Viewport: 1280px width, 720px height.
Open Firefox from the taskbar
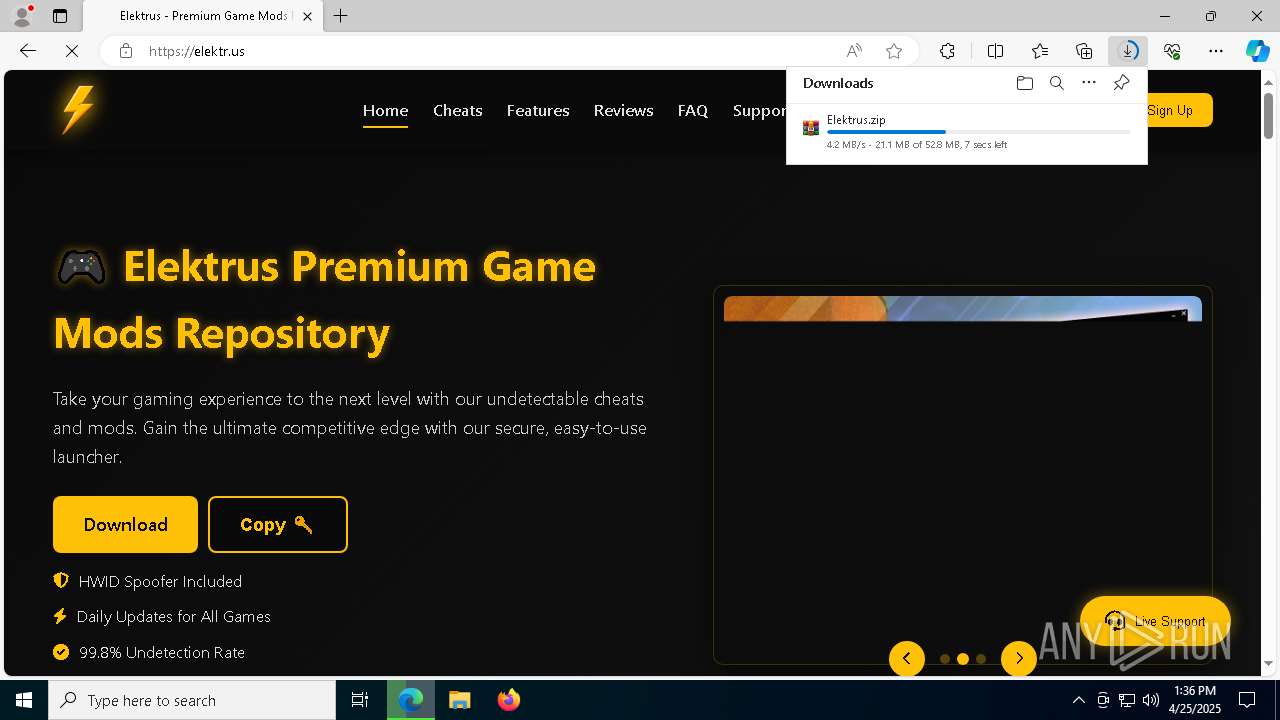pyautogui.click(x=508, y=700)
